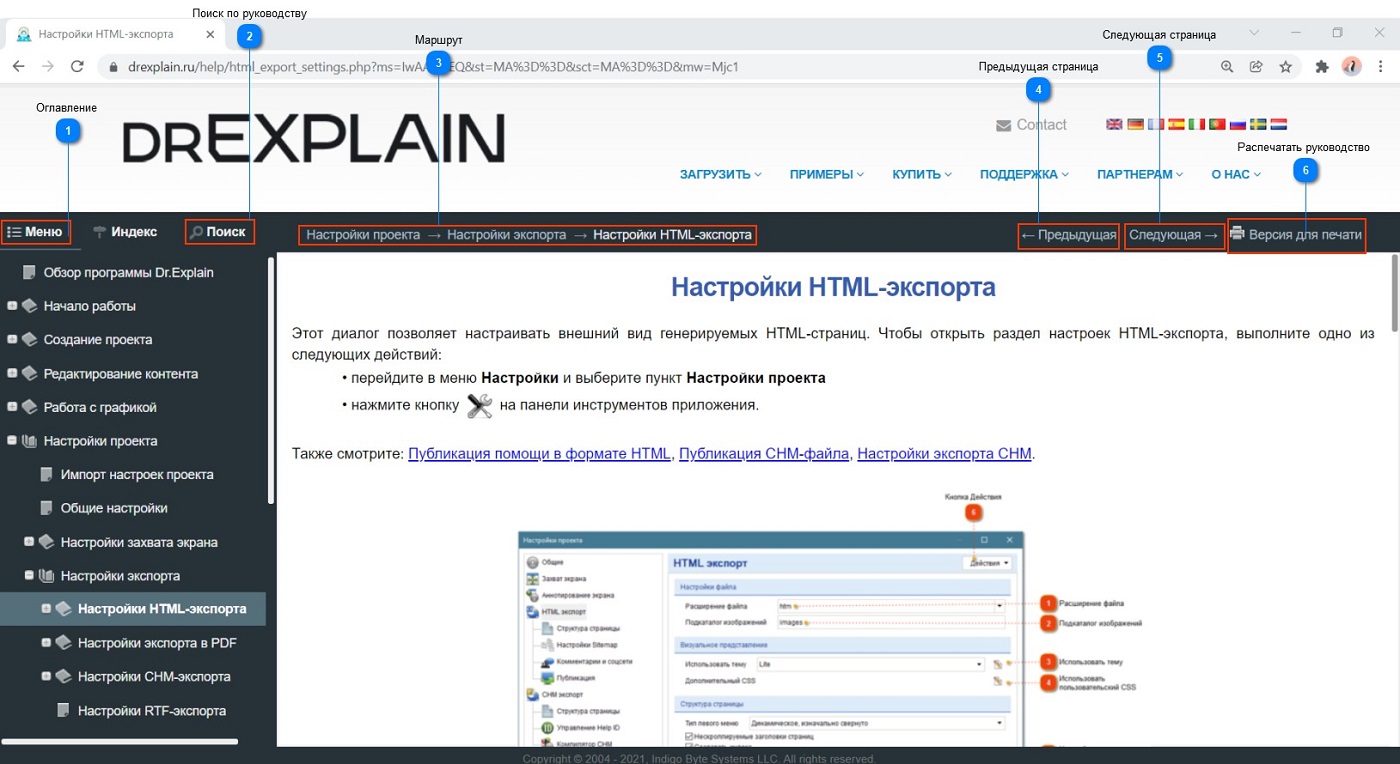1400x764 pixels.
Task: Open the ПОДДЕРЖКА dropdown menu
Action: (1024, 174)
